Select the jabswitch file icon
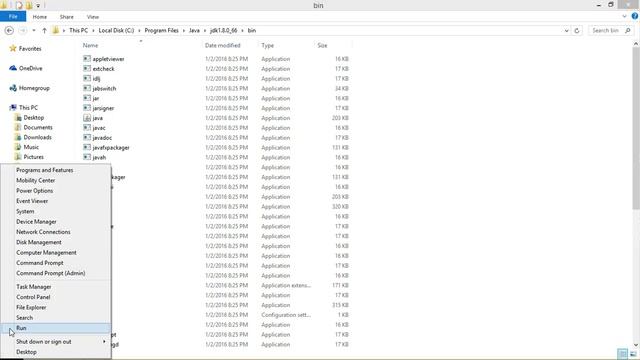The height and width of the screenshot is (360, 640). pos(87,88)
